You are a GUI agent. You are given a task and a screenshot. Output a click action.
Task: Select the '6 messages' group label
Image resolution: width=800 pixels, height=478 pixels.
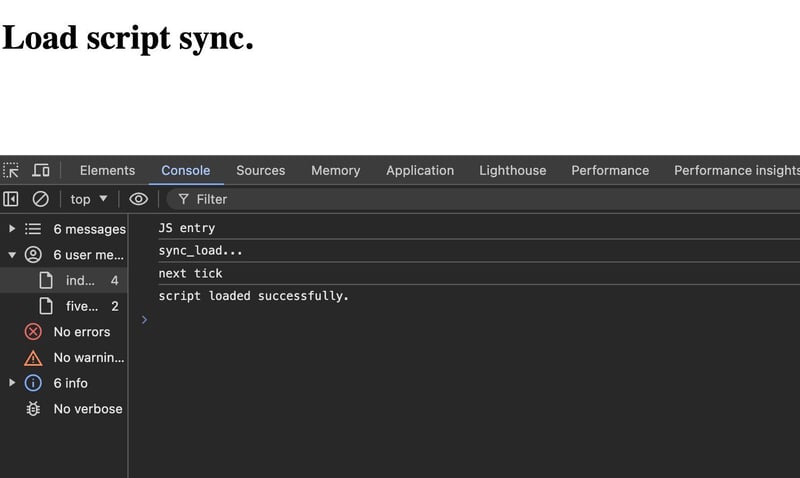pos(90,229)
